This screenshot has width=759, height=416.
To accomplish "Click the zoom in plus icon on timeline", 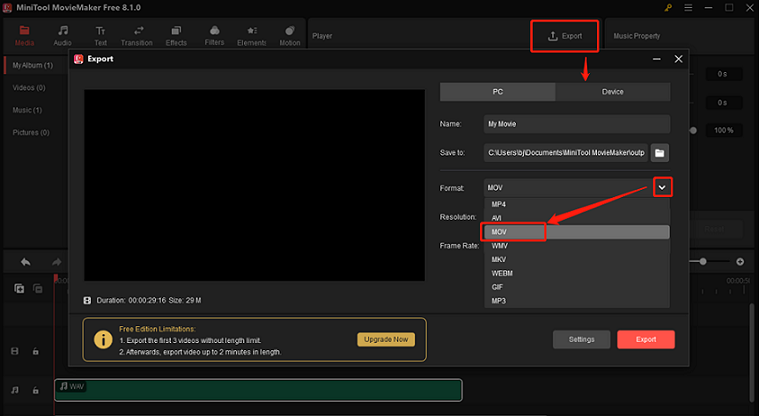I will coord(740,262).
